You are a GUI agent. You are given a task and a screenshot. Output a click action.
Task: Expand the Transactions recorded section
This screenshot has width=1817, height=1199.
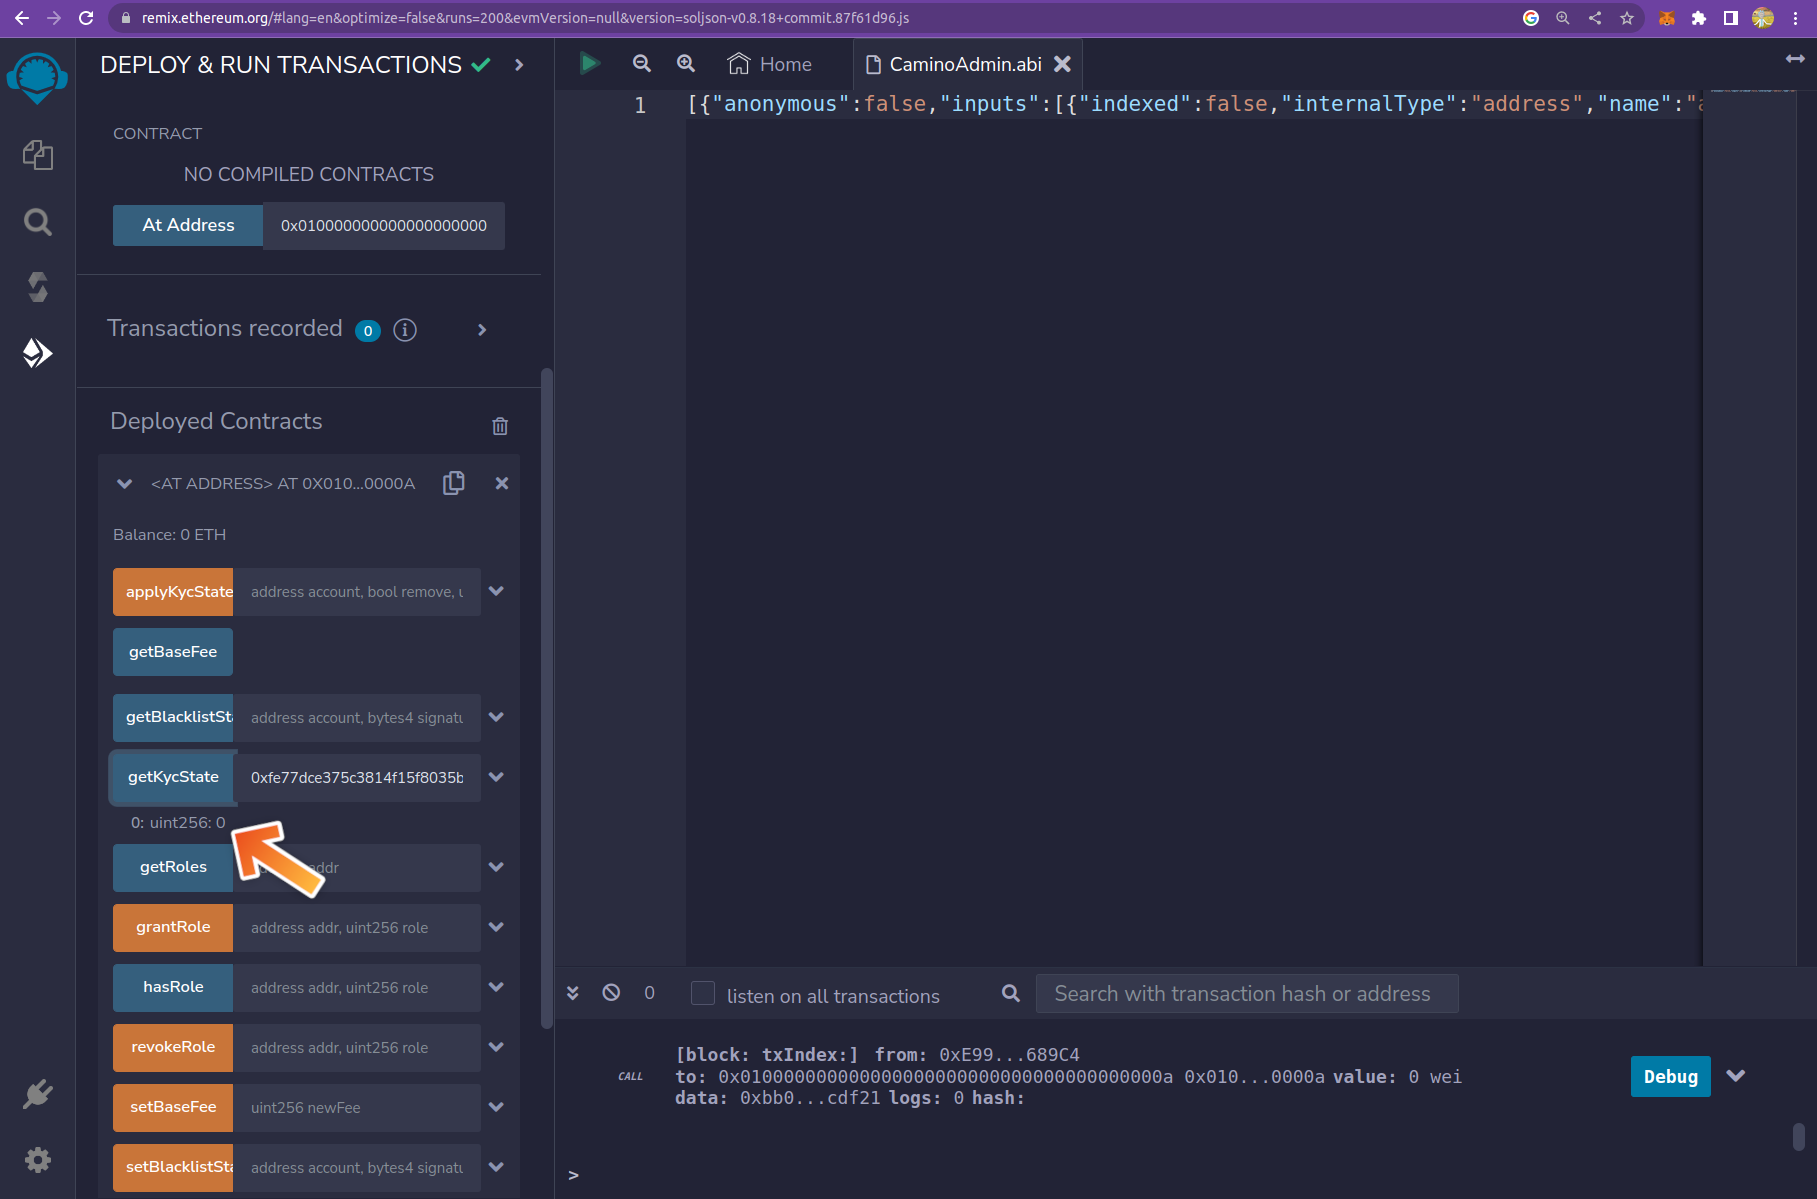[x=482, y=330]
